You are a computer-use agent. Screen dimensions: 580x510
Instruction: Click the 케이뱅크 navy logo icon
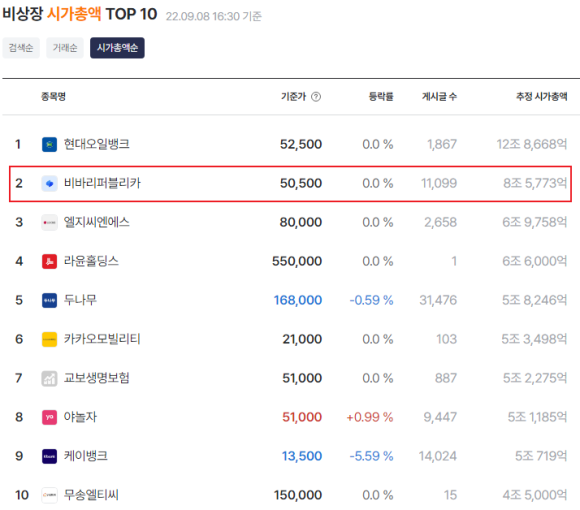[x=49, y=456]
